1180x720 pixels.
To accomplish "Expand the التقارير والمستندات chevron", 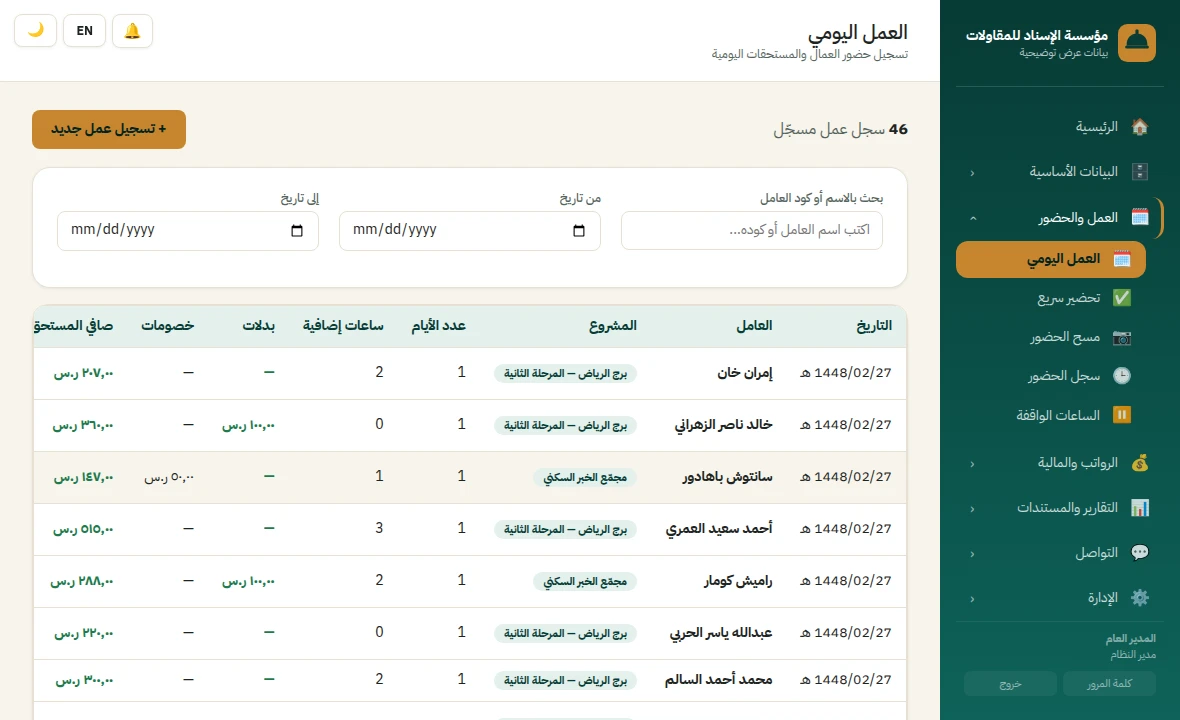I will click(972, 509).
